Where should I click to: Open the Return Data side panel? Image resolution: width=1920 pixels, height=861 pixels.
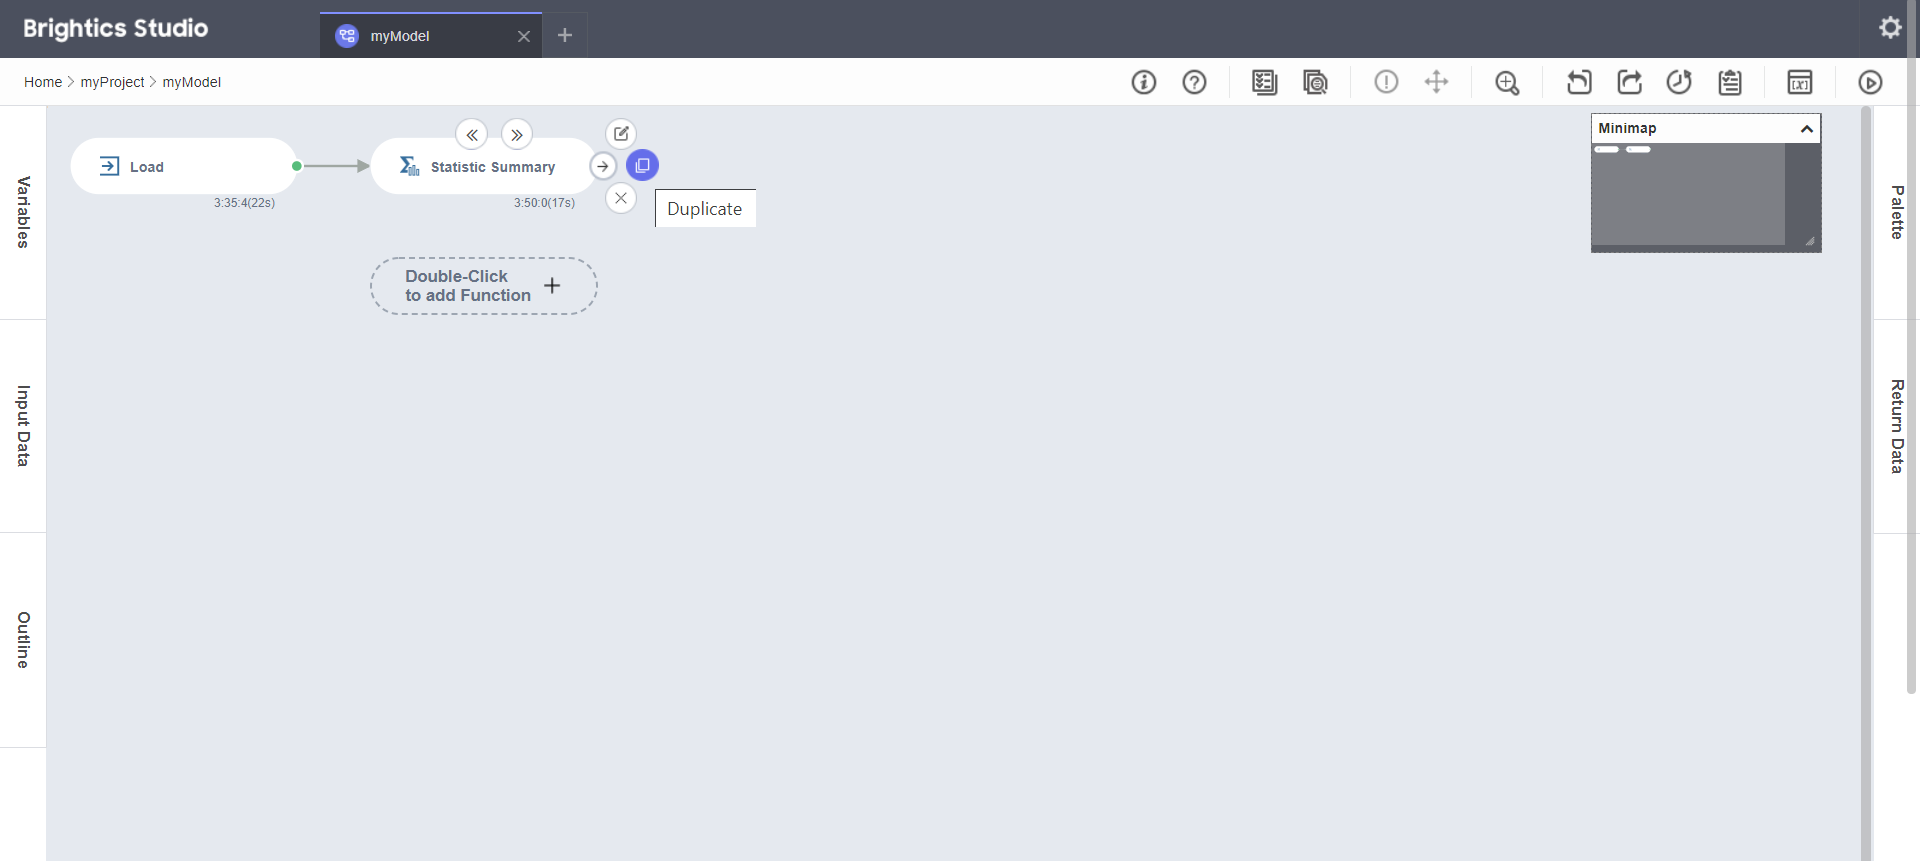1896,426
